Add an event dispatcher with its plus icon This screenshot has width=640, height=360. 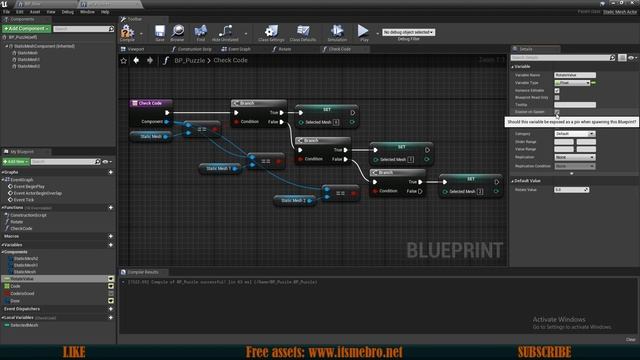(111, 309)
